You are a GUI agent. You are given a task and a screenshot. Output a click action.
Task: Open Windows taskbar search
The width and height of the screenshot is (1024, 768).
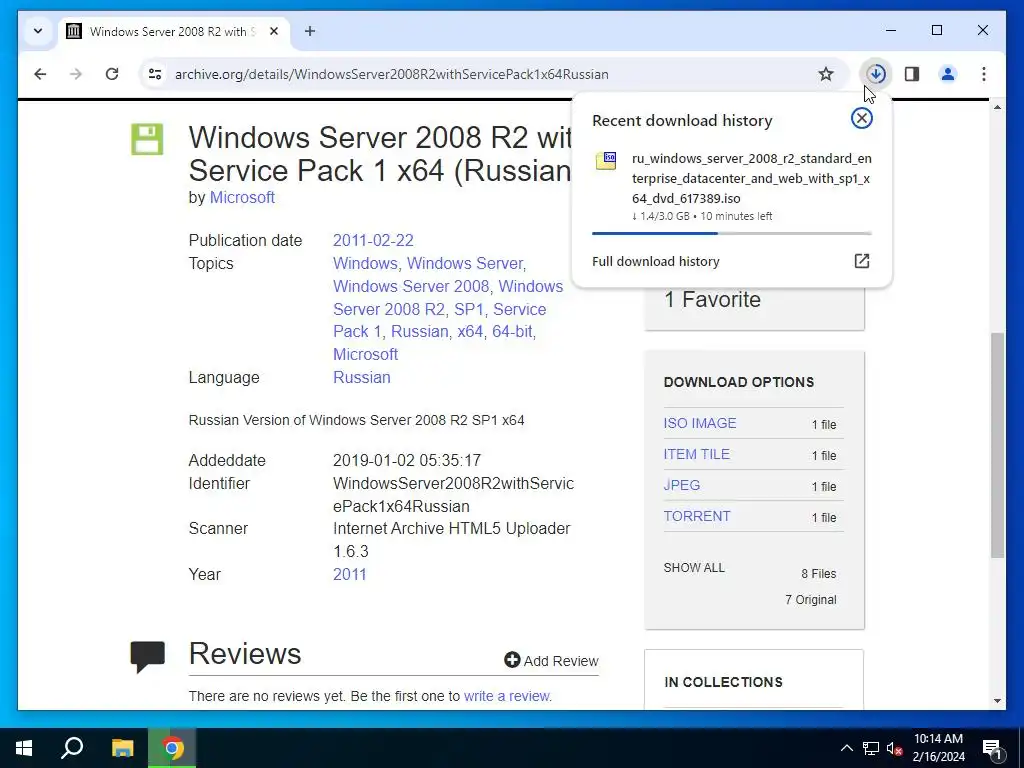(x=72, y=748)
